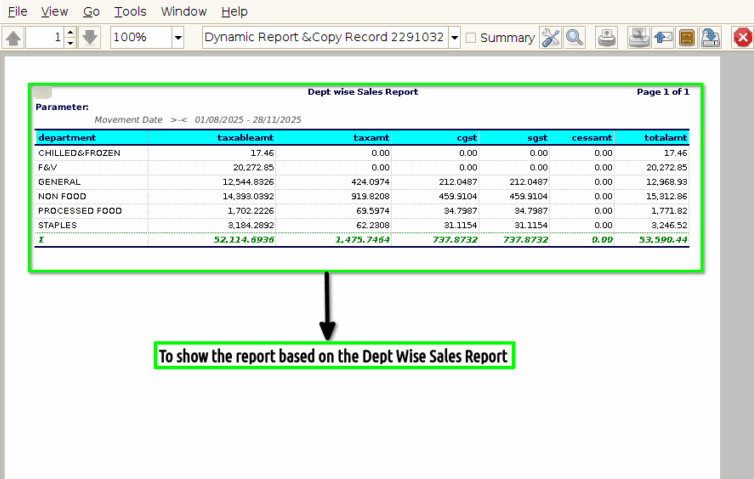Click total amount 3,246.52 for STAPLES
754x479 pixels.
(x=669, y=225)
